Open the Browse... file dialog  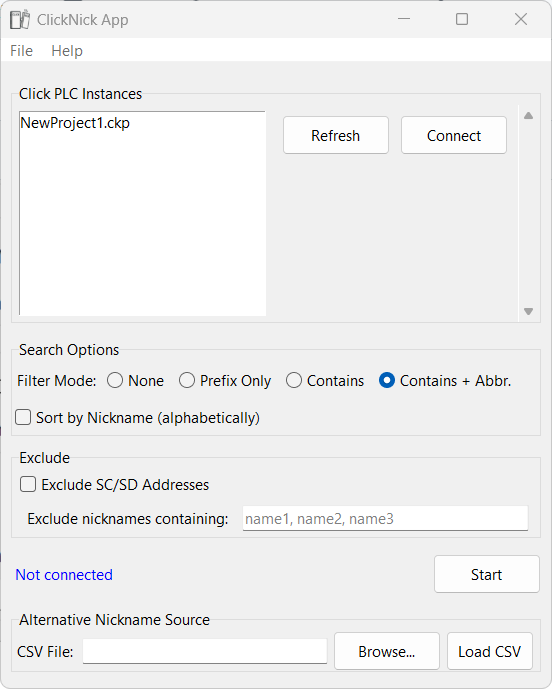click(x=387, y=651)
